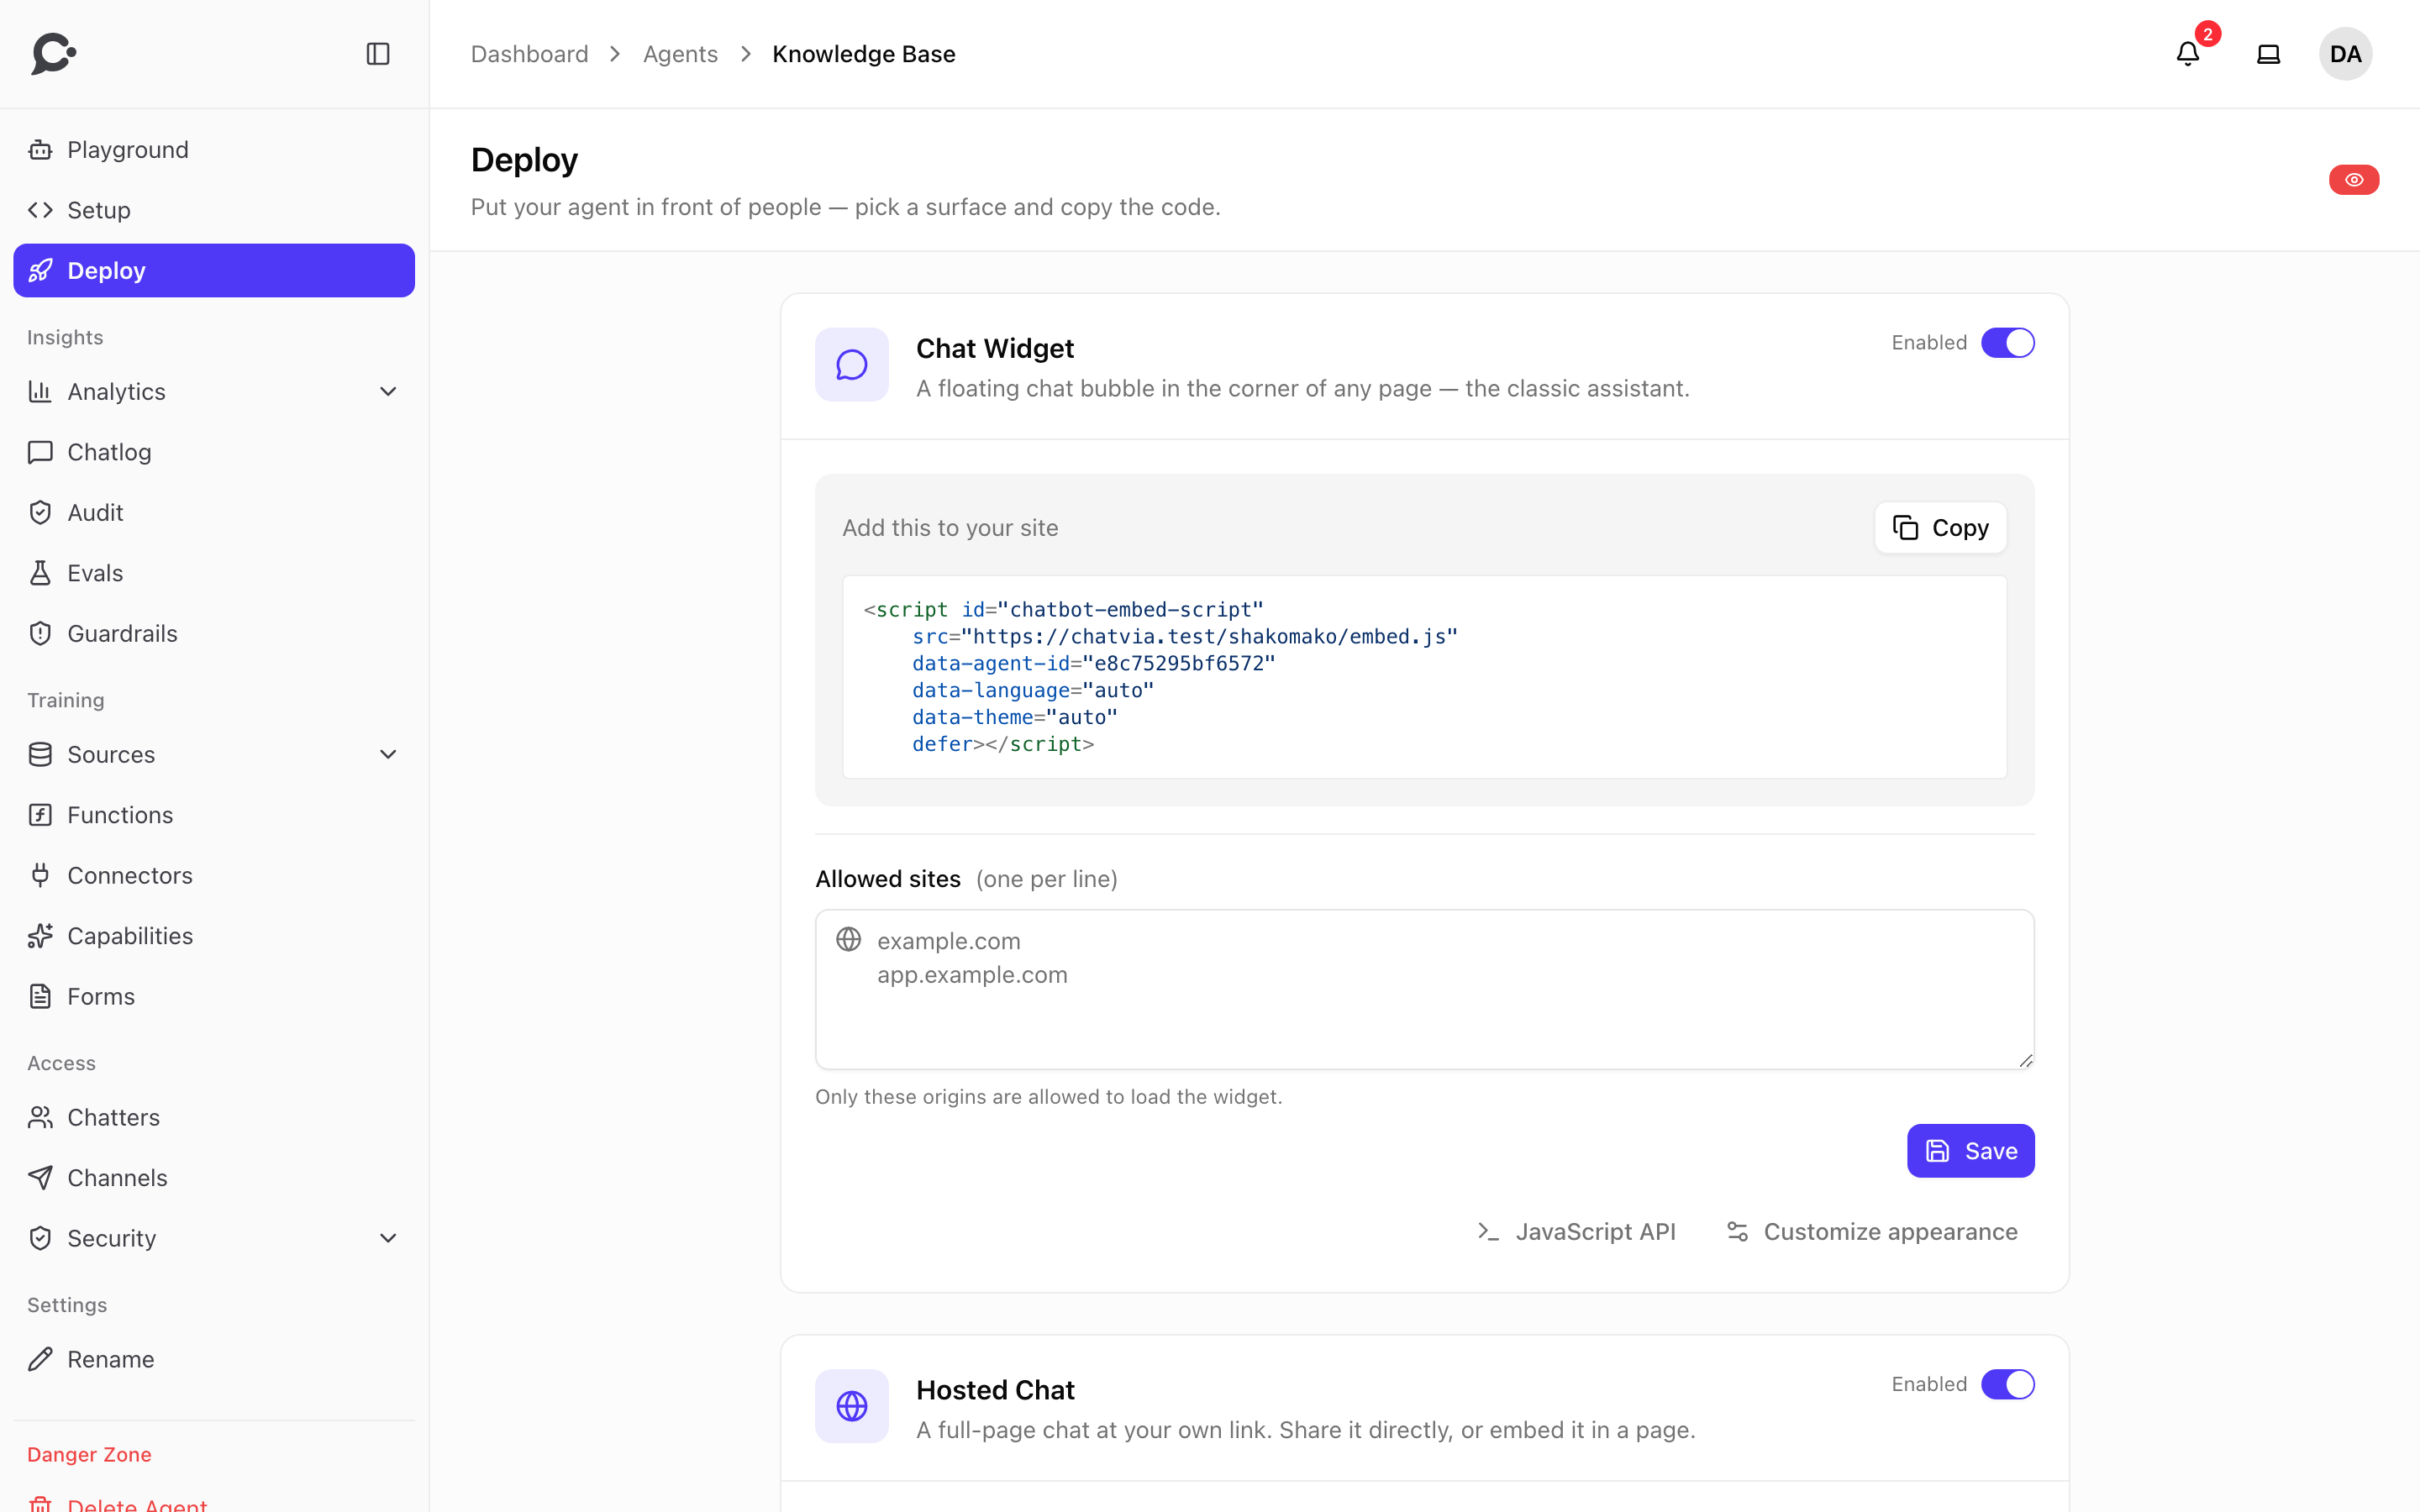The image size is (2420, 1512).
Task: Click the Chatvia logo icon
Action: 54,53
